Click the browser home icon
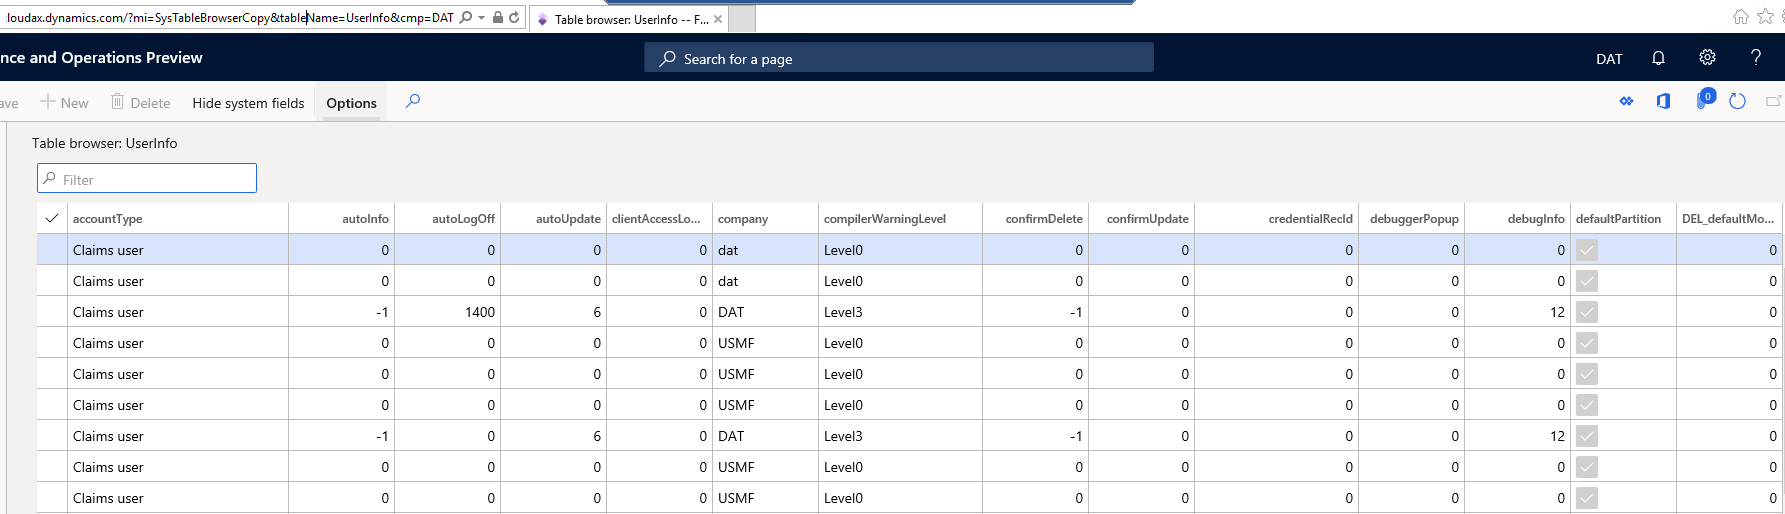Image resolution: width=1785 pixels, height=514 pixels. click(x=1741, y=17)
